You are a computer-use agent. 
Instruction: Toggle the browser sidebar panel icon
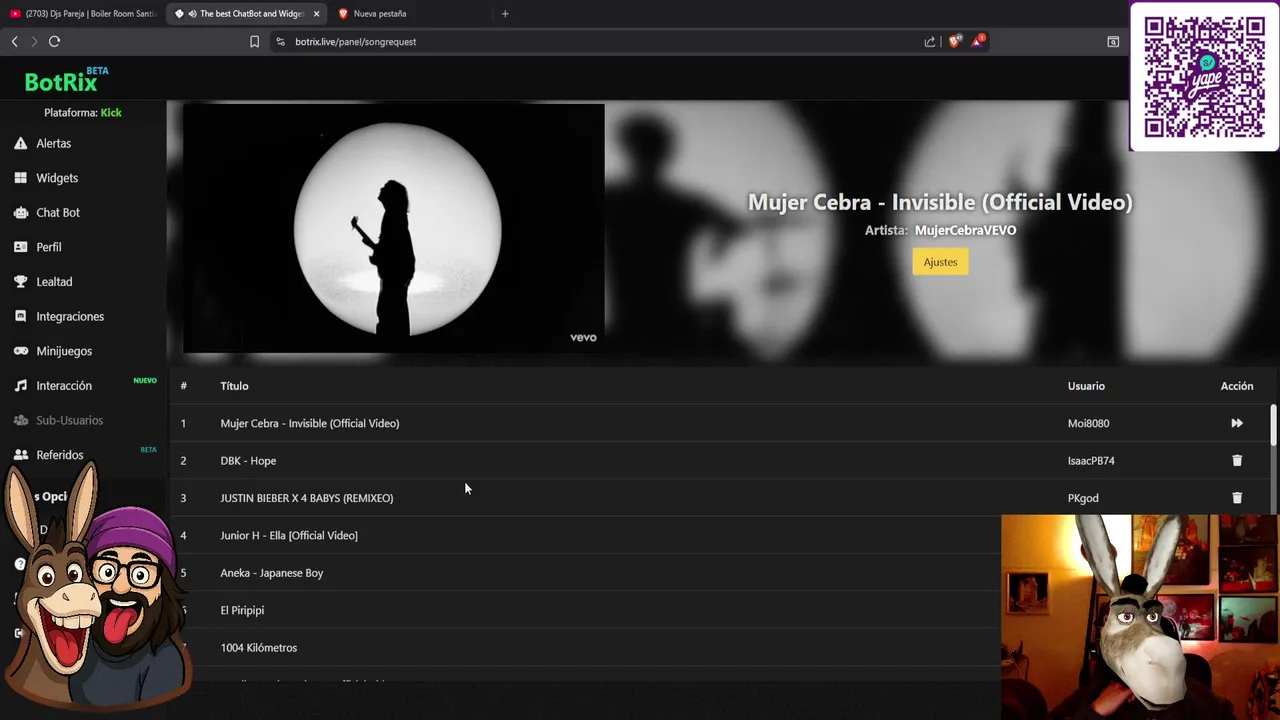coord(1113,42)
